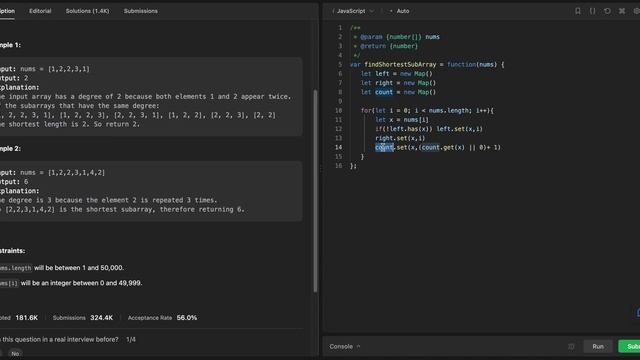Click the Example 2 output value 6
The width and height of the screenshot is (640, 360).
(26, 182)
